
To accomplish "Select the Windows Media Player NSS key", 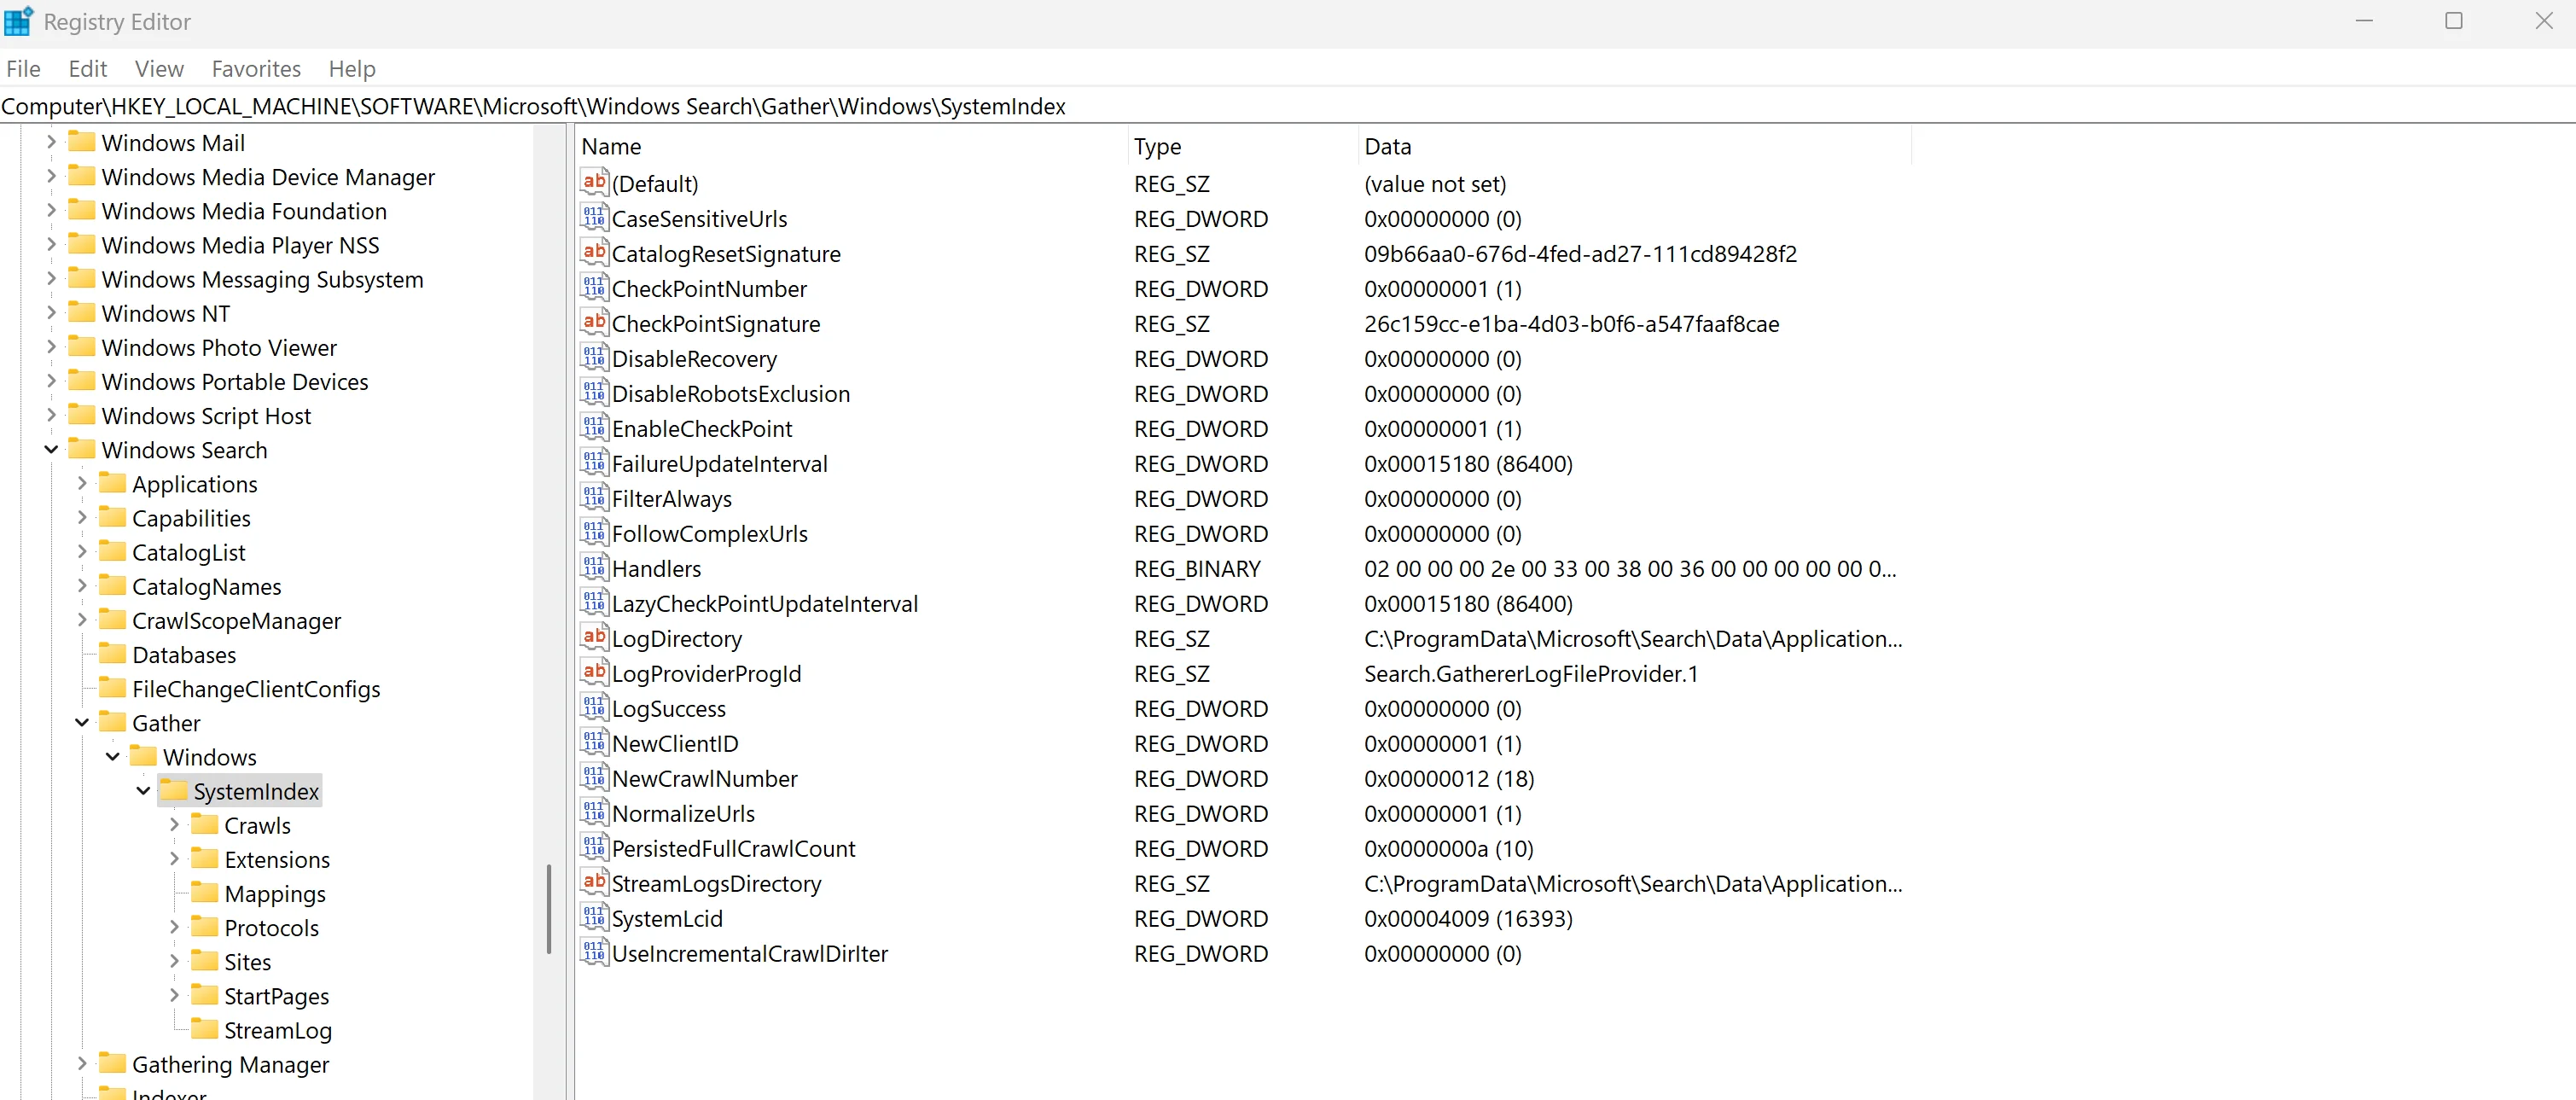I will [x=240, y=245].
